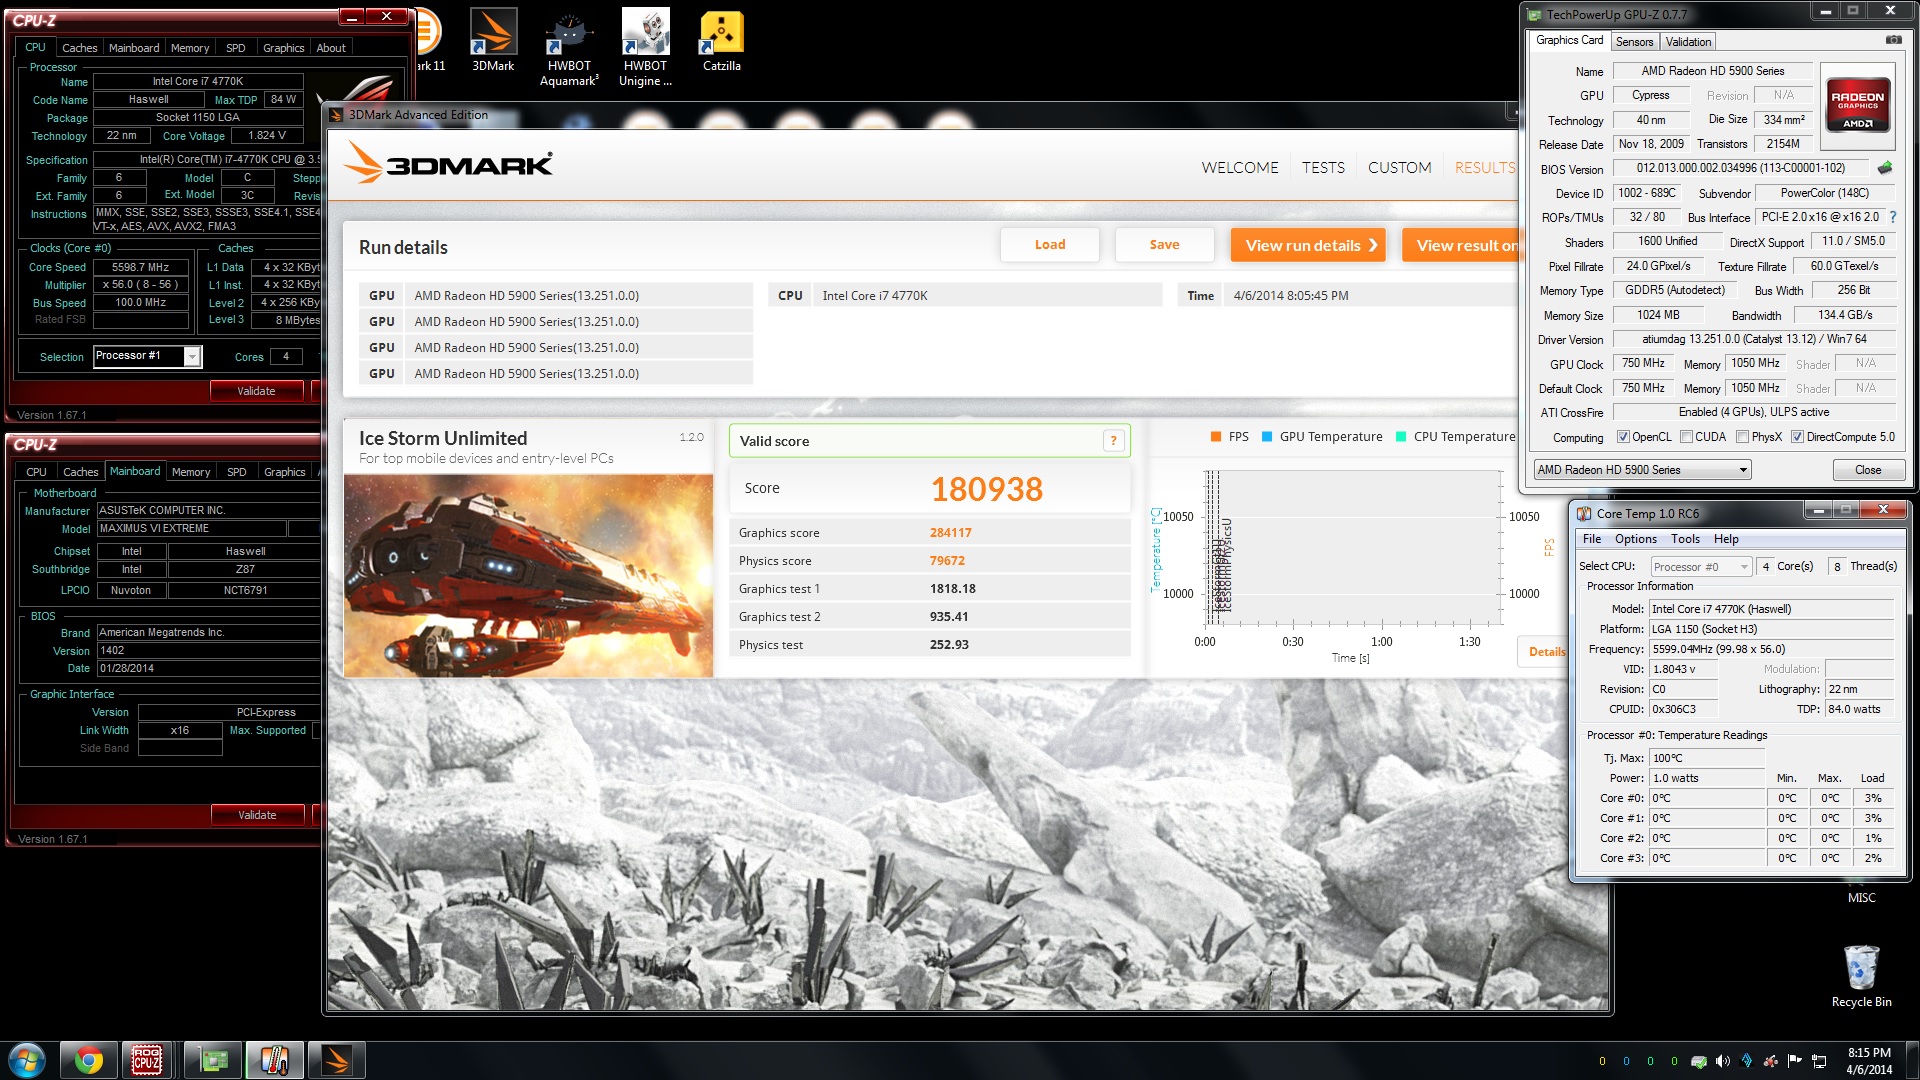Click Validate in the top CPU-Z window
This screenshot has height=1080, width=1920.
point(256,391)
